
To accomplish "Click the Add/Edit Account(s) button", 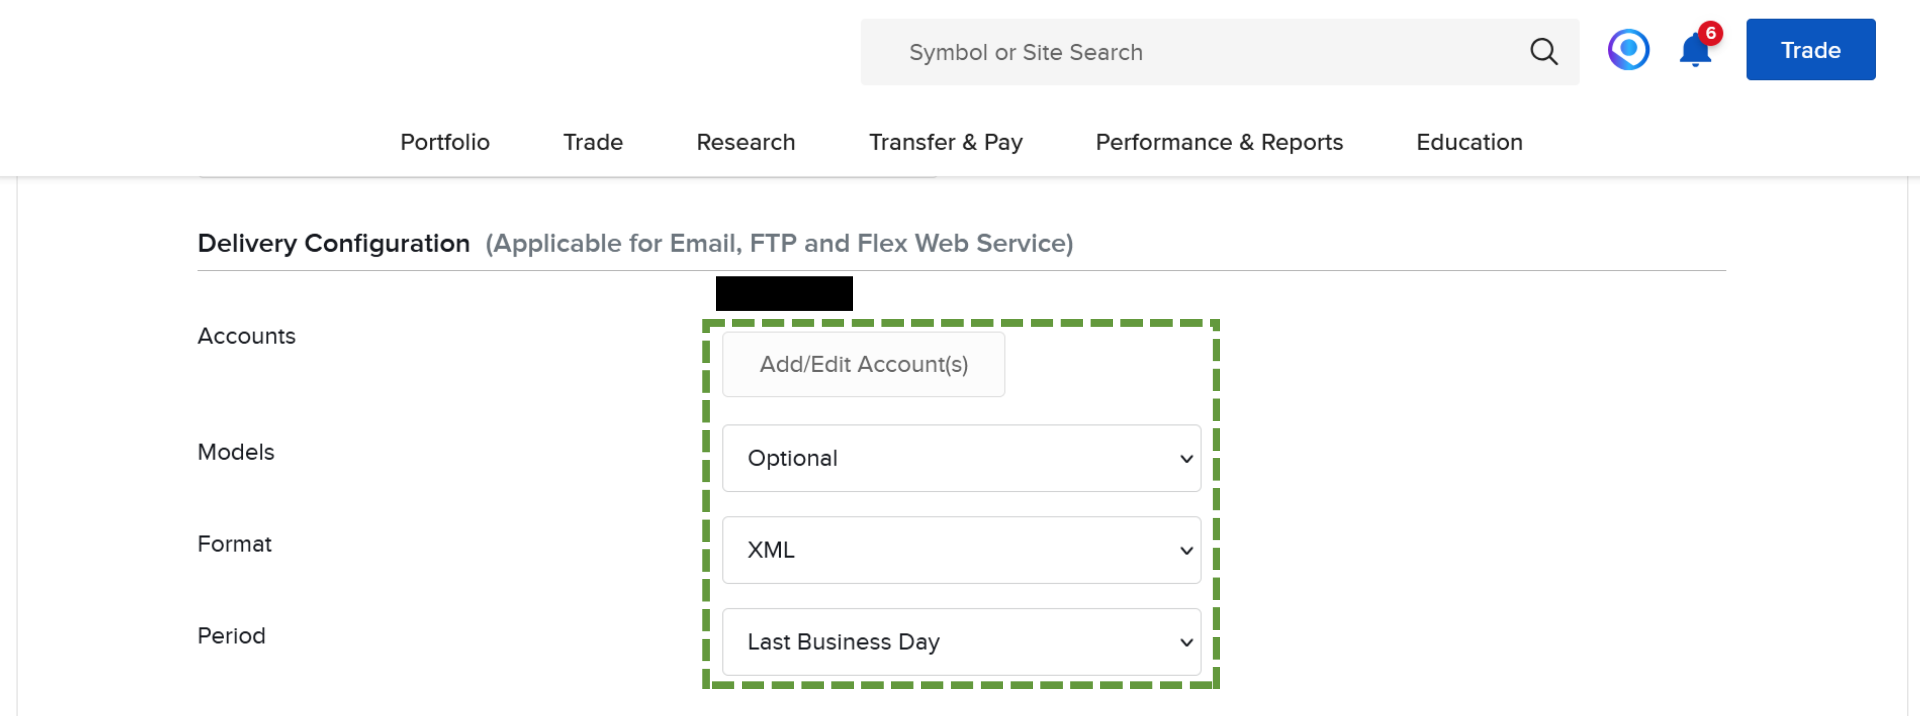I will click(863, 364).
